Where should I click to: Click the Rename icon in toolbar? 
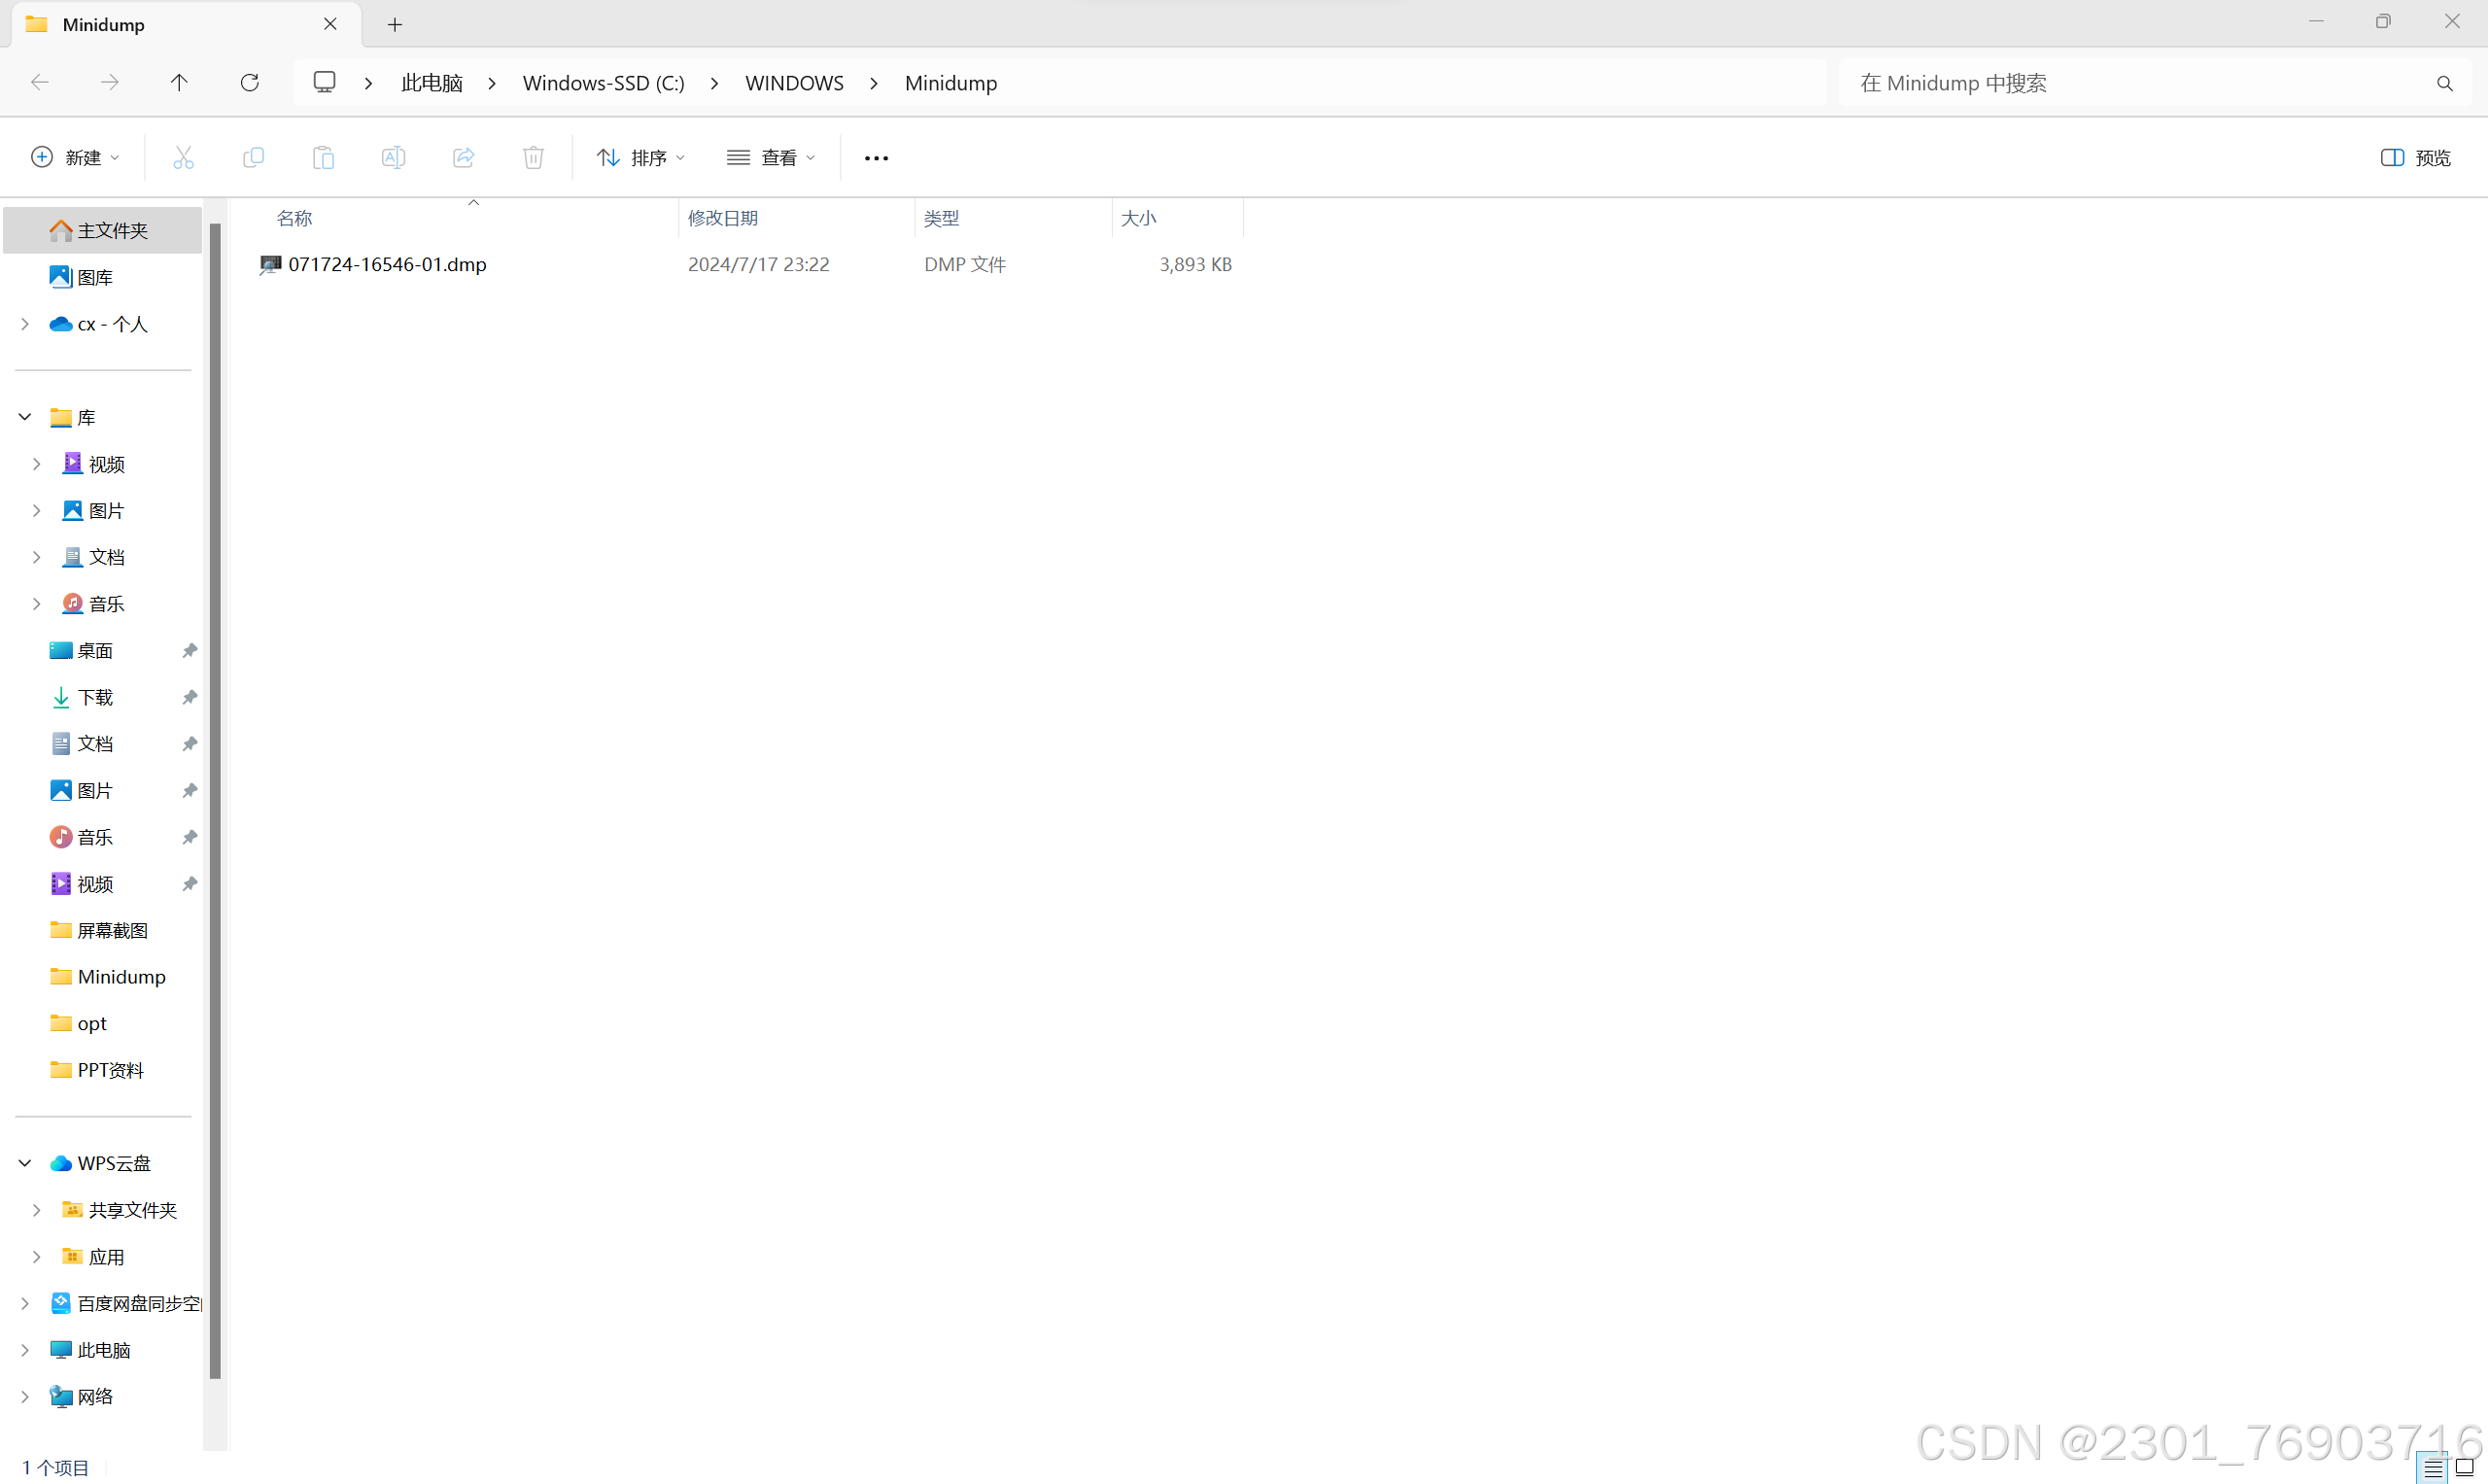tap(393, 157)
